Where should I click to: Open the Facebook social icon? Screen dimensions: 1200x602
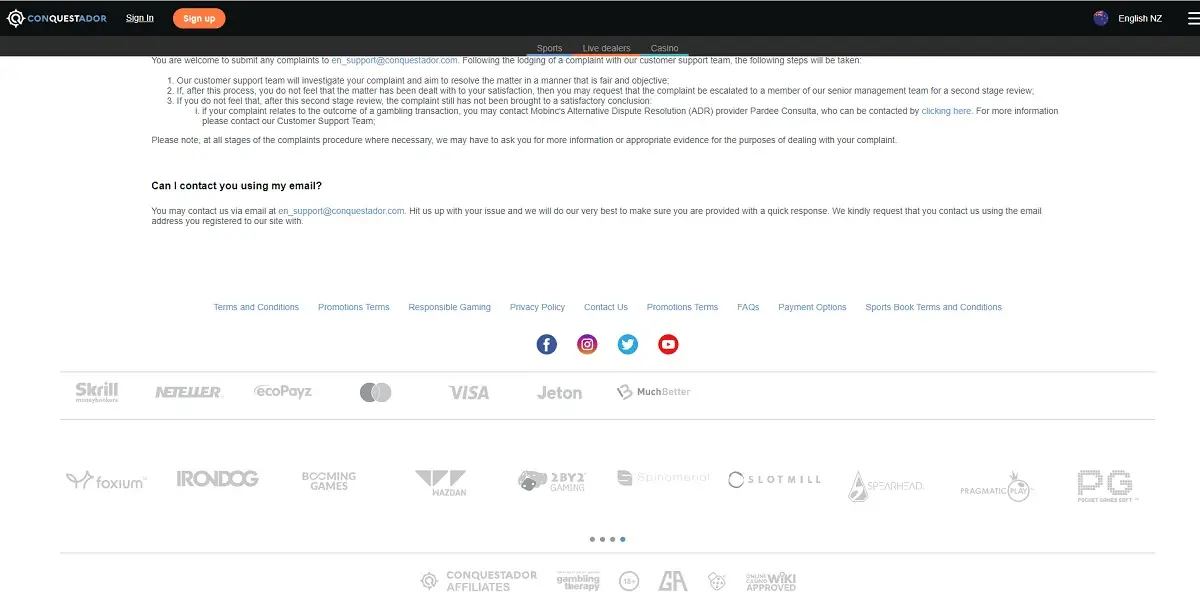pos(546,344)
